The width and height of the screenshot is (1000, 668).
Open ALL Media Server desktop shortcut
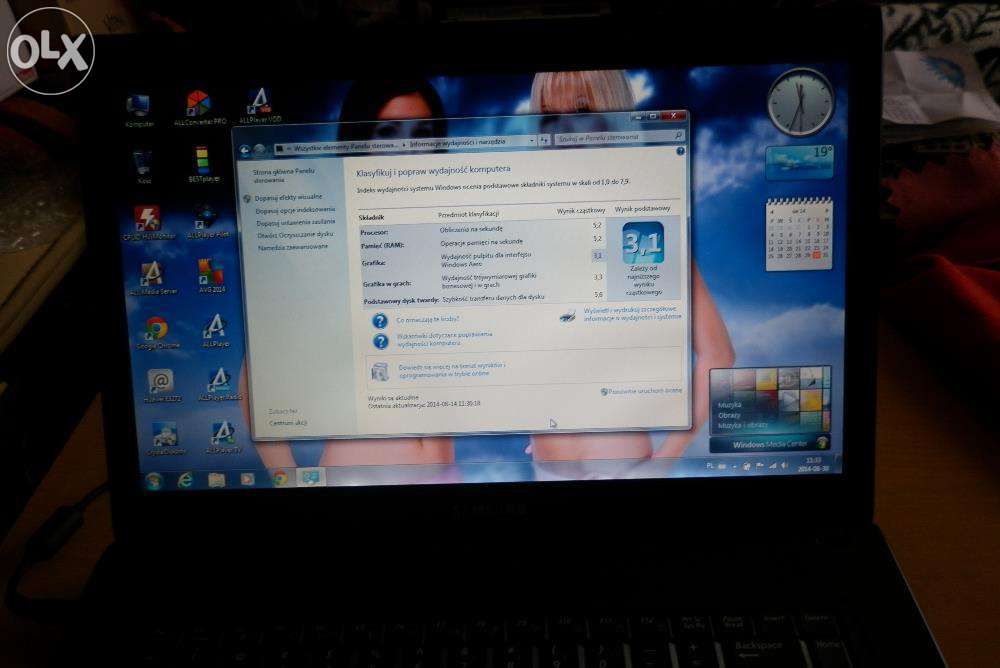pos(152,279)
